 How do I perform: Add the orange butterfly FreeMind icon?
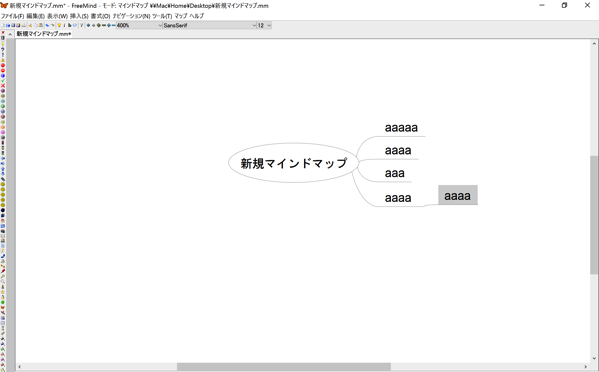point(3,307)
